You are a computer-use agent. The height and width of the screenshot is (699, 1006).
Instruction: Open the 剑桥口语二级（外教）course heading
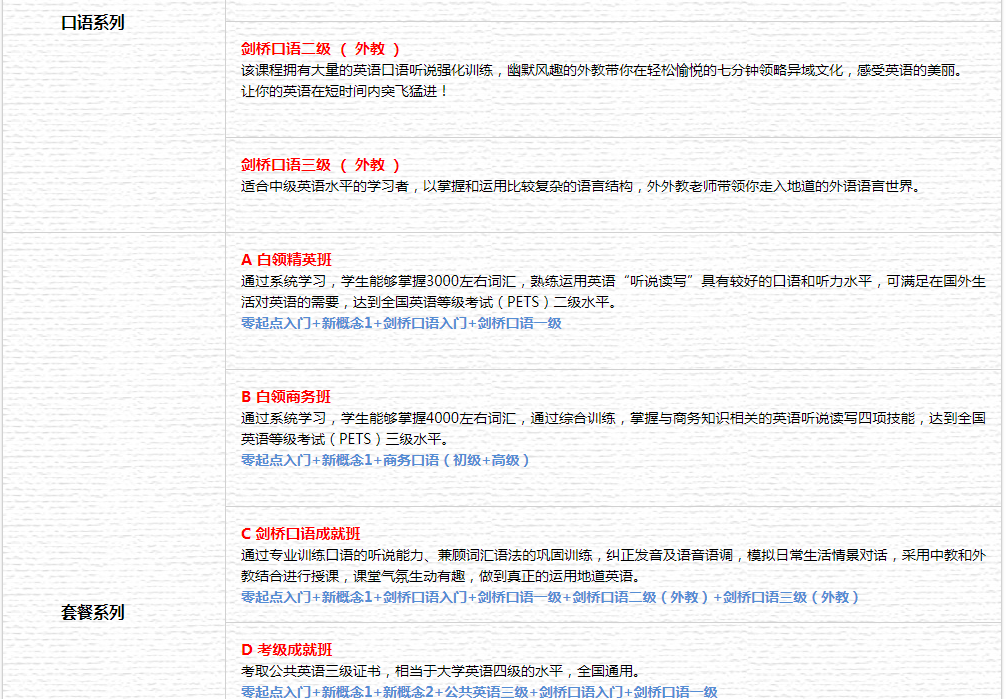pos(320,49)
